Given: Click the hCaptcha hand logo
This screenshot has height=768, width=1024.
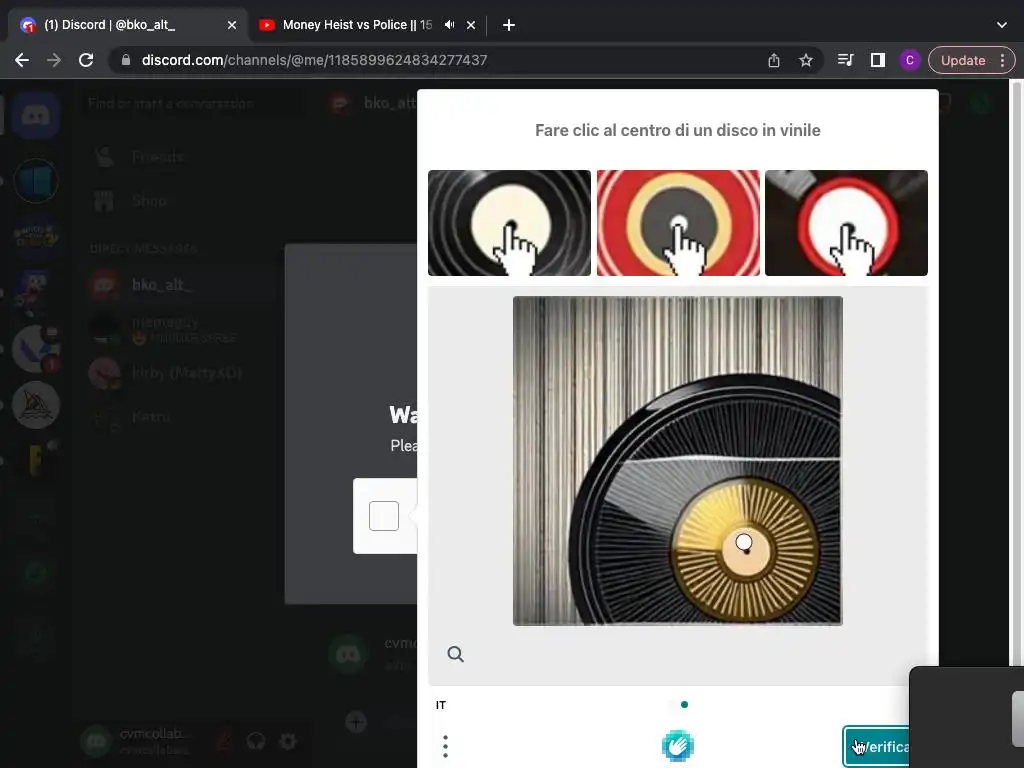Looking at the screenshot, I should coord(677,746).
